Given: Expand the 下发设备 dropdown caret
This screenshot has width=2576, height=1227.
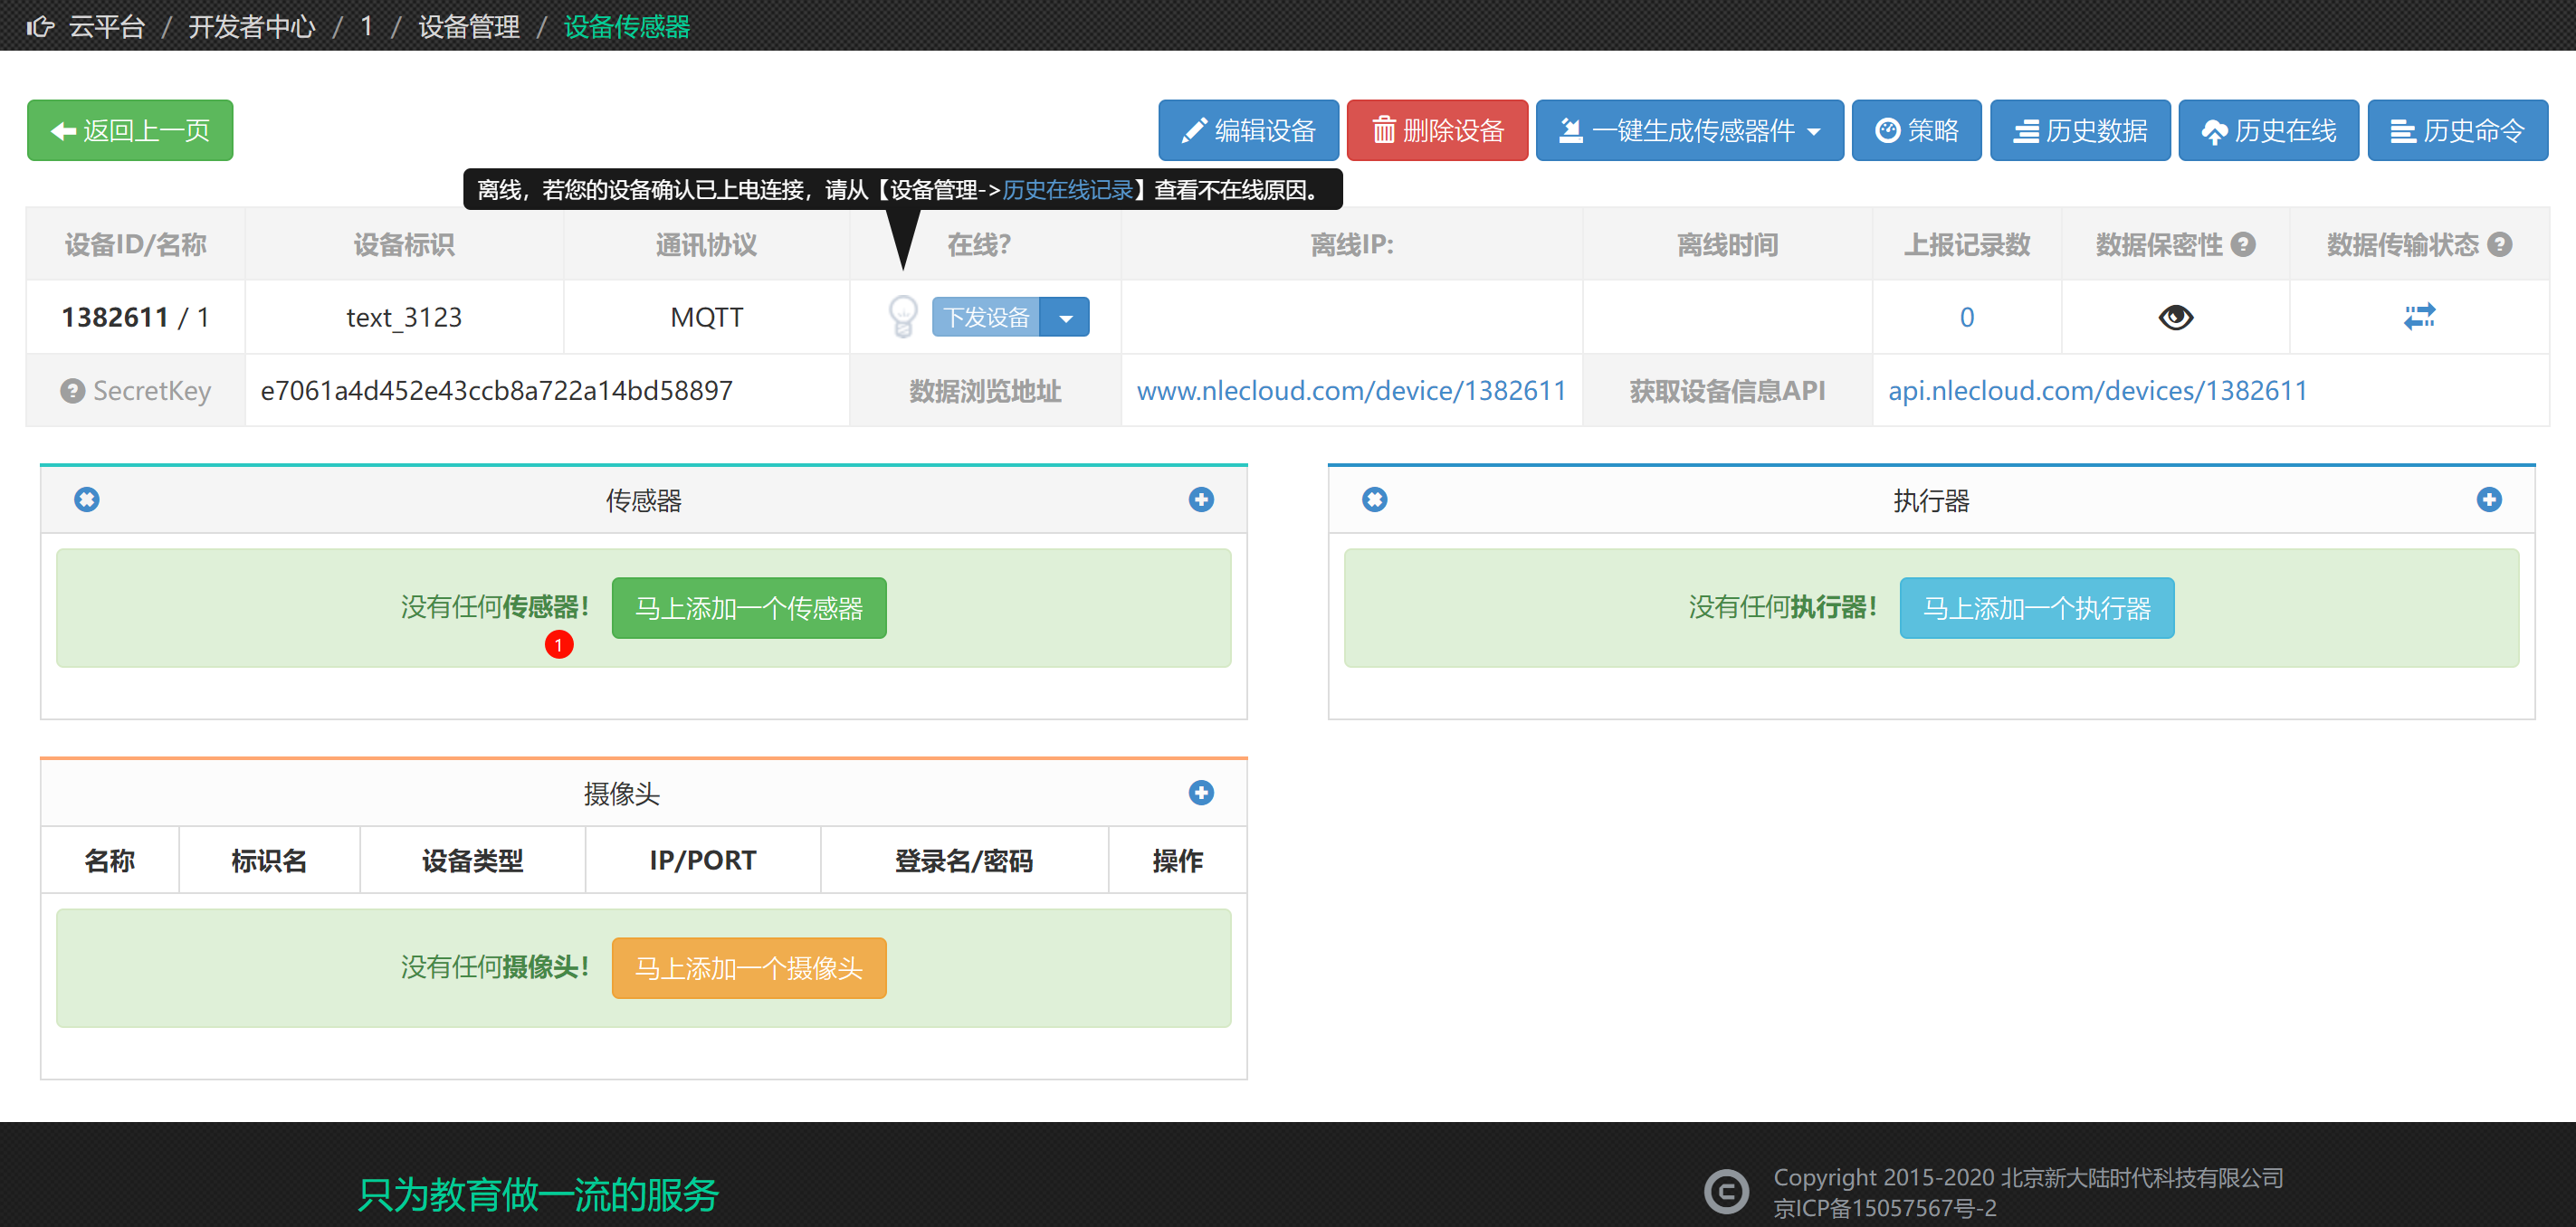Looking at the screenshot, I should pos(1065,318).
